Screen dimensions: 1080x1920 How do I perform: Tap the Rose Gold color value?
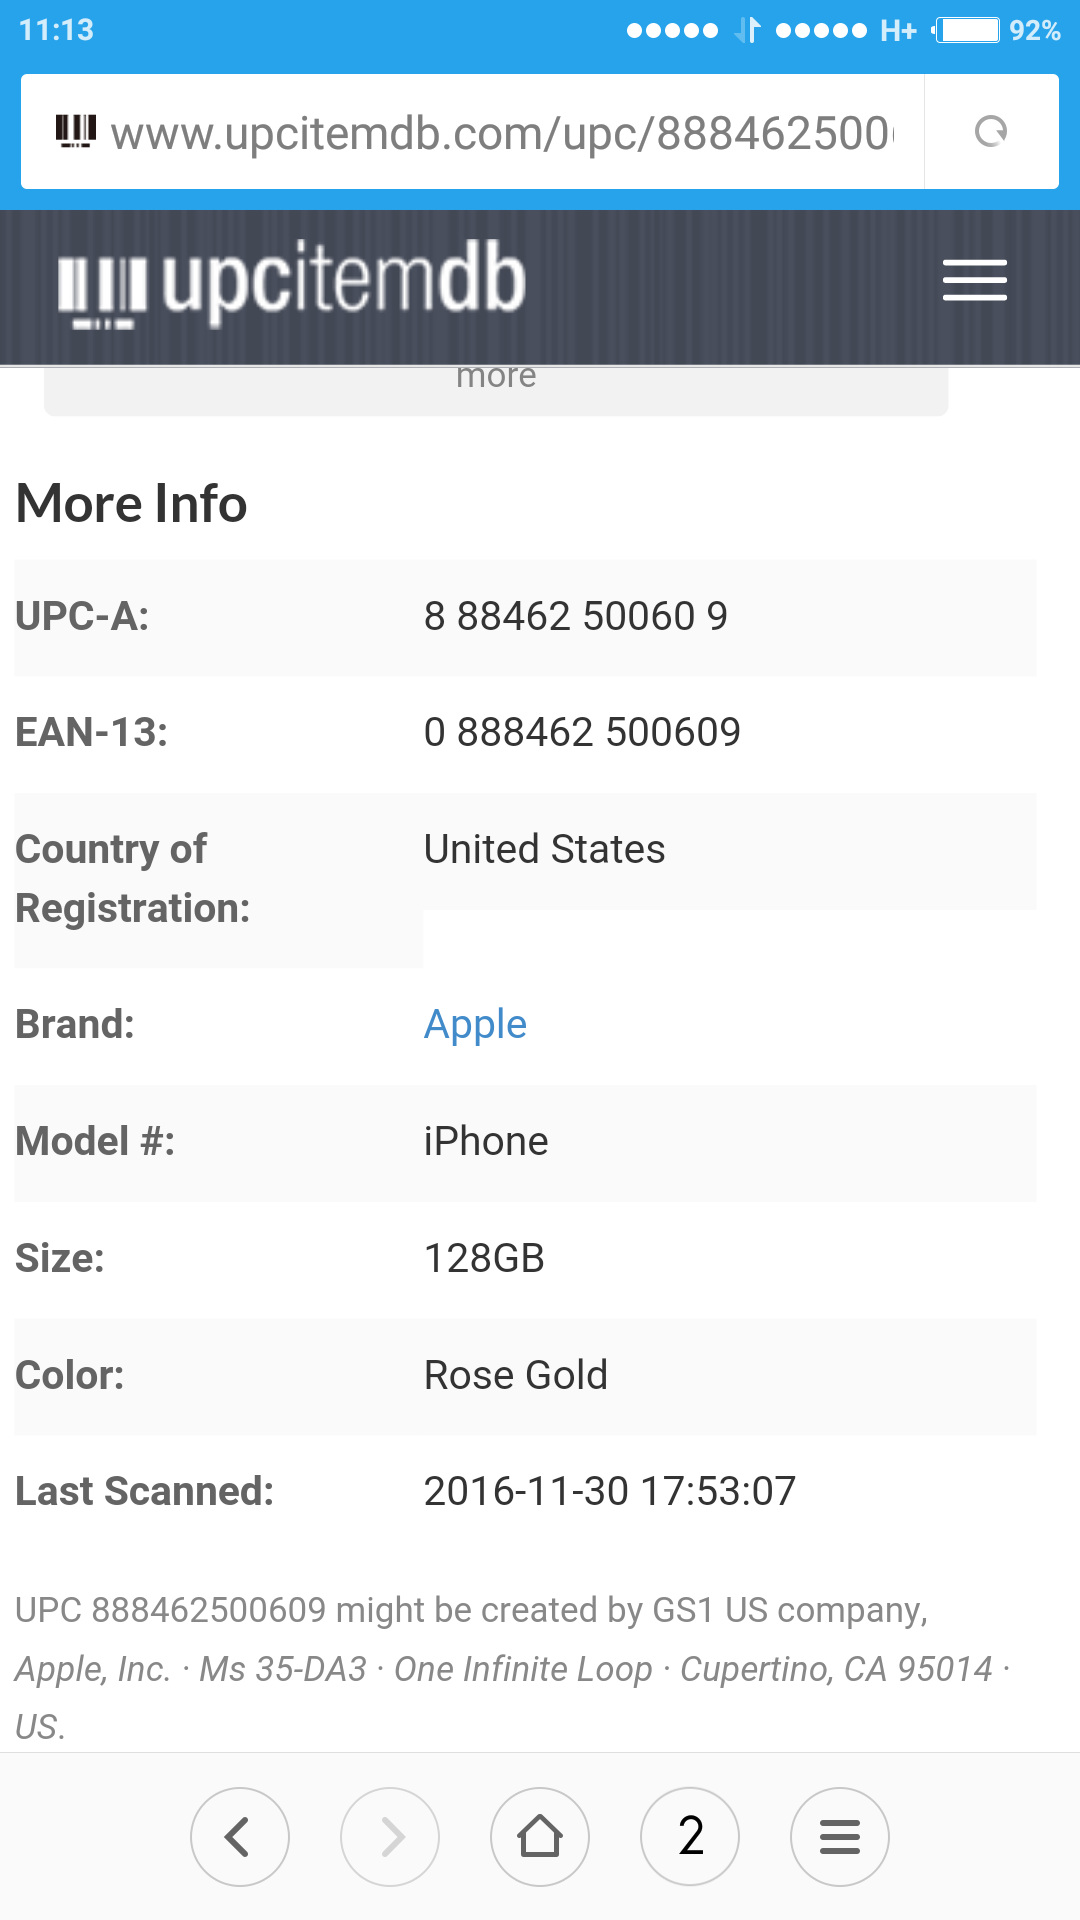point(515,1375)
